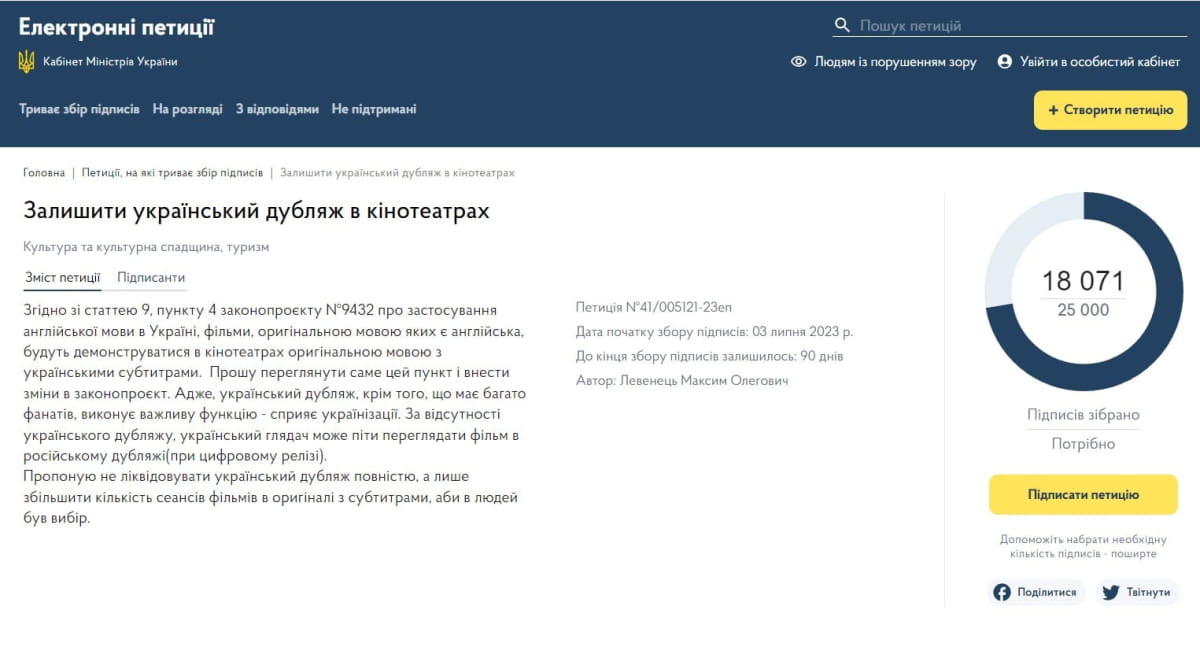Click the signature count 18 071
This screenshot has height=669, width=1200.
pos(1083,281)
